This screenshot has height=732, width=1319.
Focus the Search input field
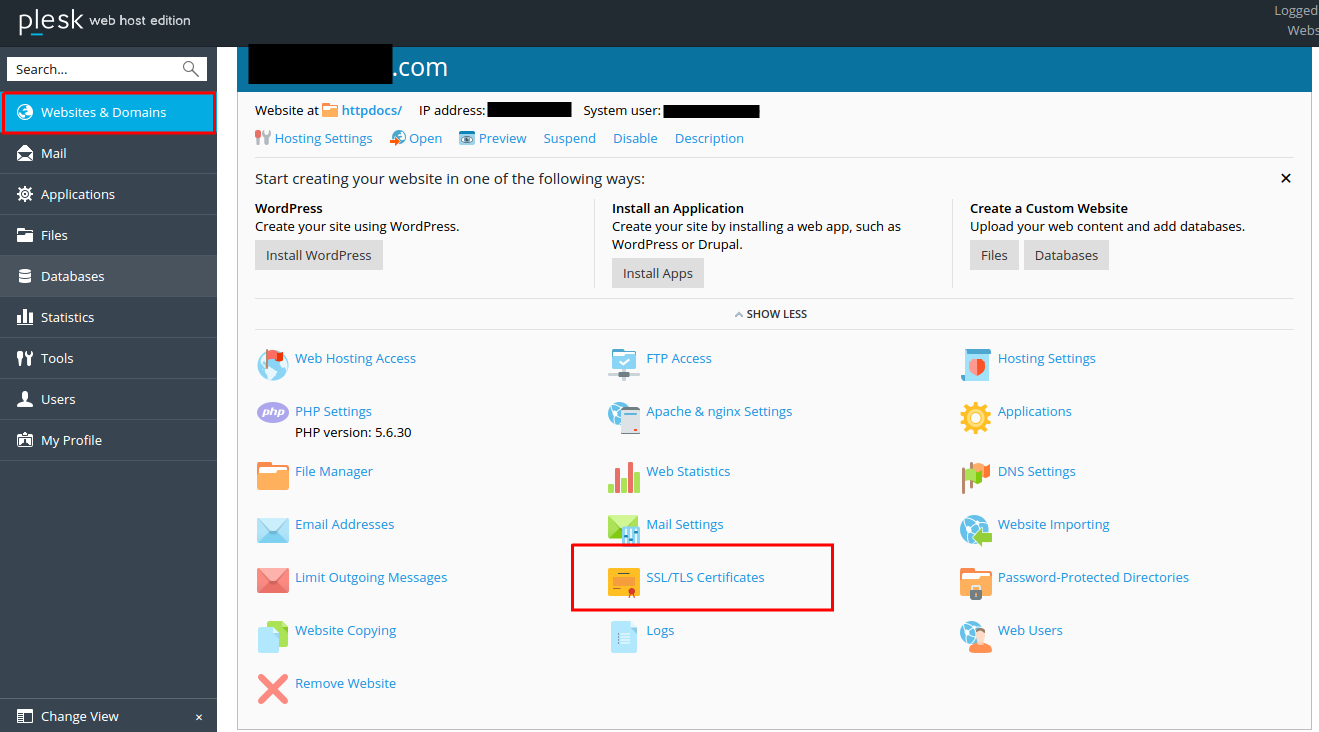pyautogui.click(x=95, y=69)
